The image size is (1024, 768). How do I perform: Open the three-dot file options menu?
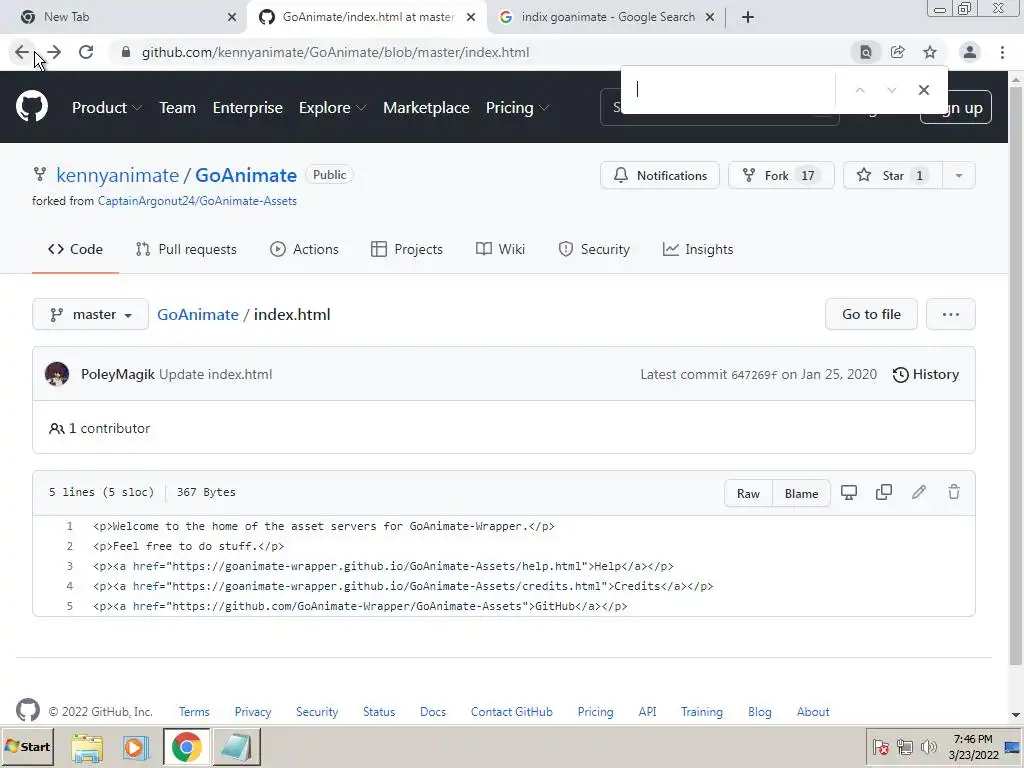pyautogui.click(x=951, y=314)
